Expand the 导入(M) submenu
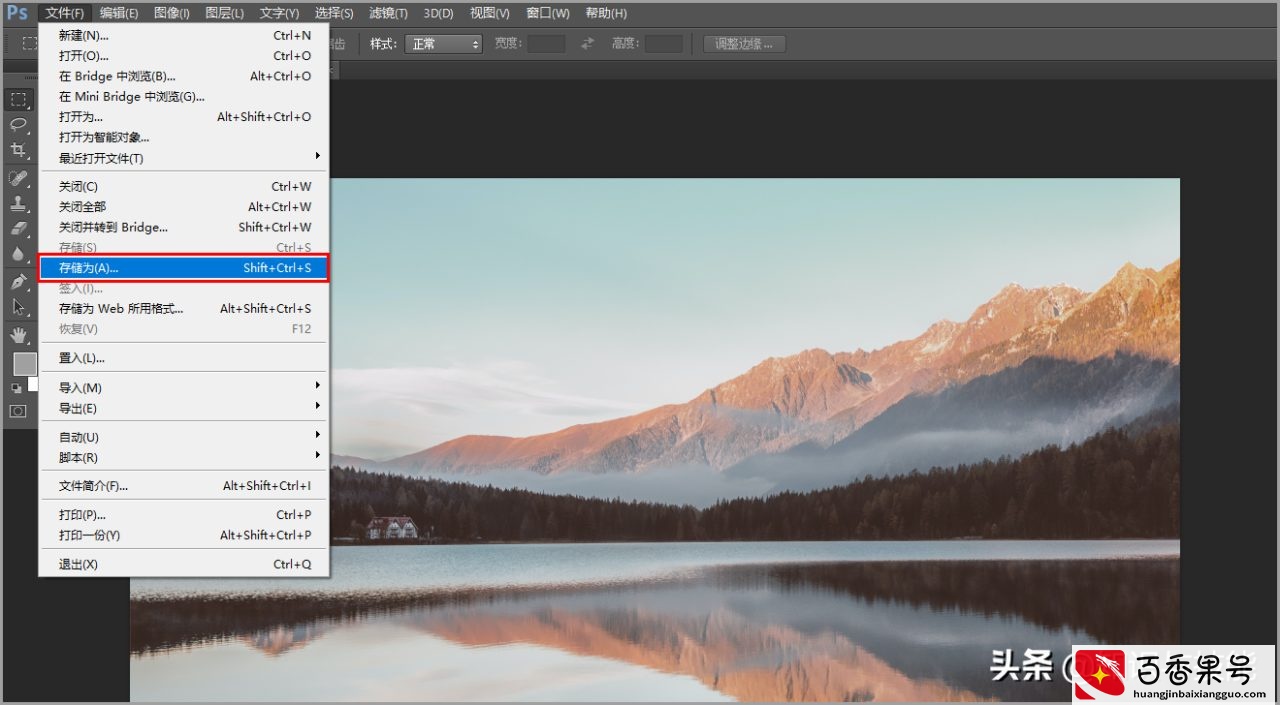Viewport: 1280px width, 705px height. tap(183, 387)
